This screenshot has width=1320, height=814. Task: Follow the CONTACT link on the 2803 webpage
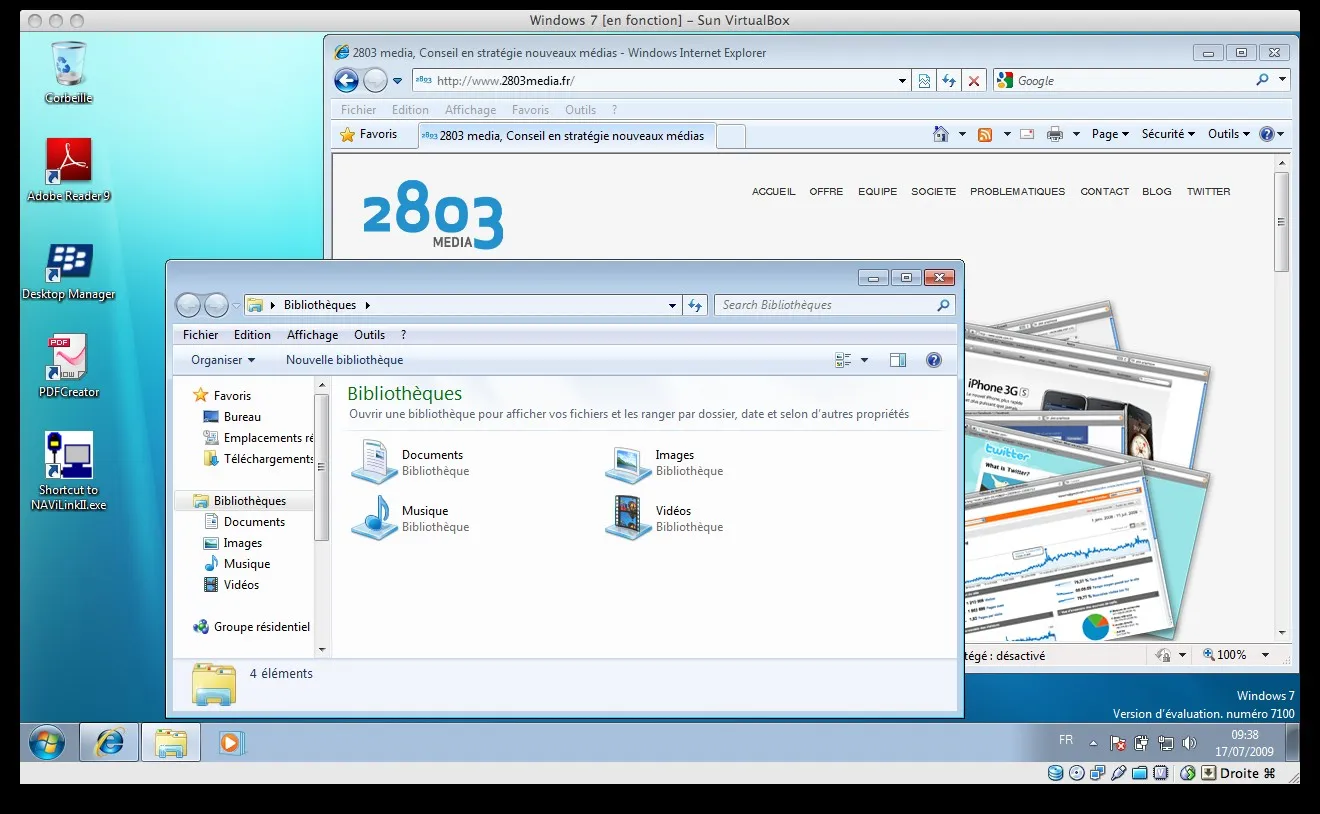1104,191
